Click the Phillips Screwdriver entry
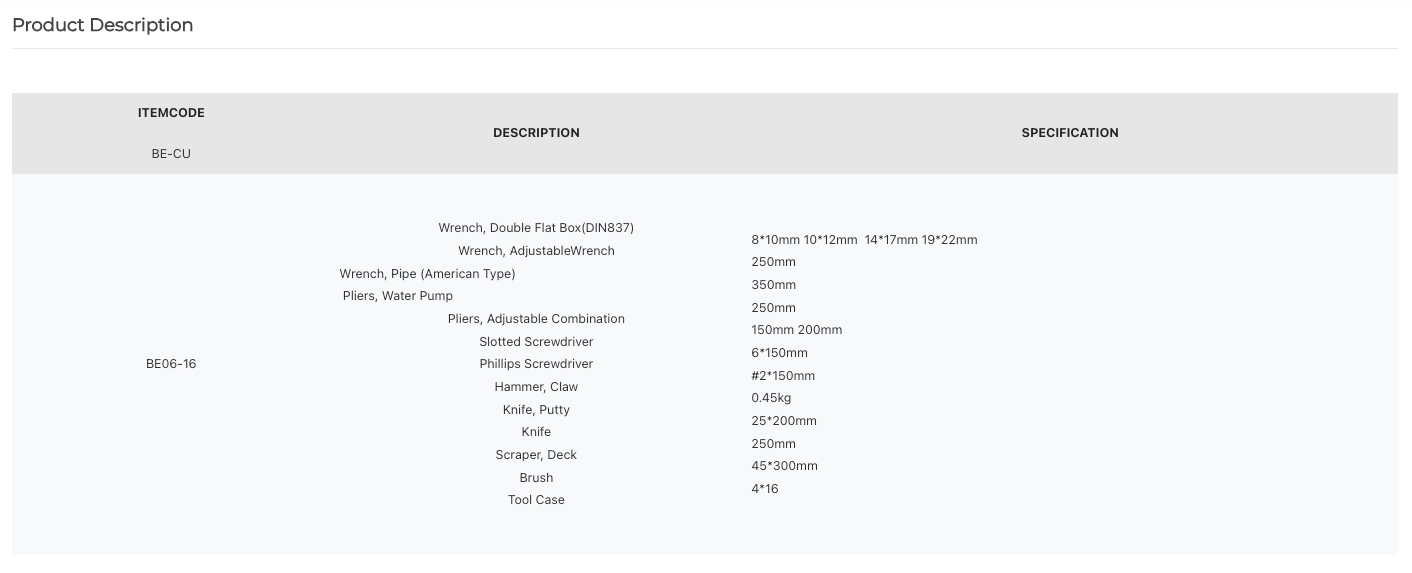1412x573 pixels. pyautogui.click(x=536, y=364)
